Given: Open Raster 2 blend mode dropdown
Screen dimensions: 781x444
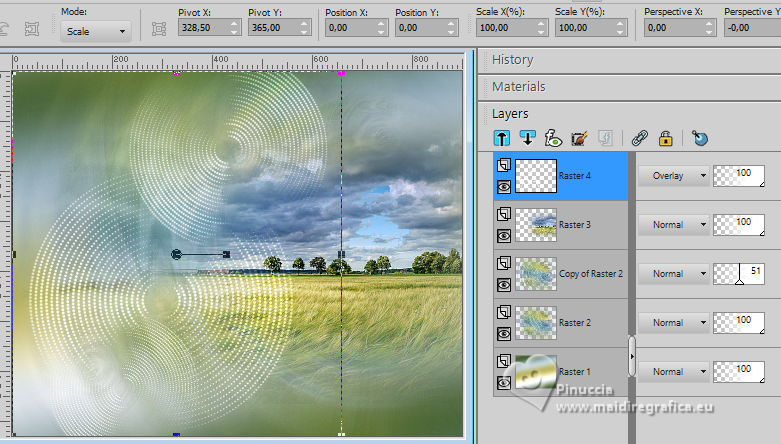Looking at the screenshot, I should pos(673,322).
